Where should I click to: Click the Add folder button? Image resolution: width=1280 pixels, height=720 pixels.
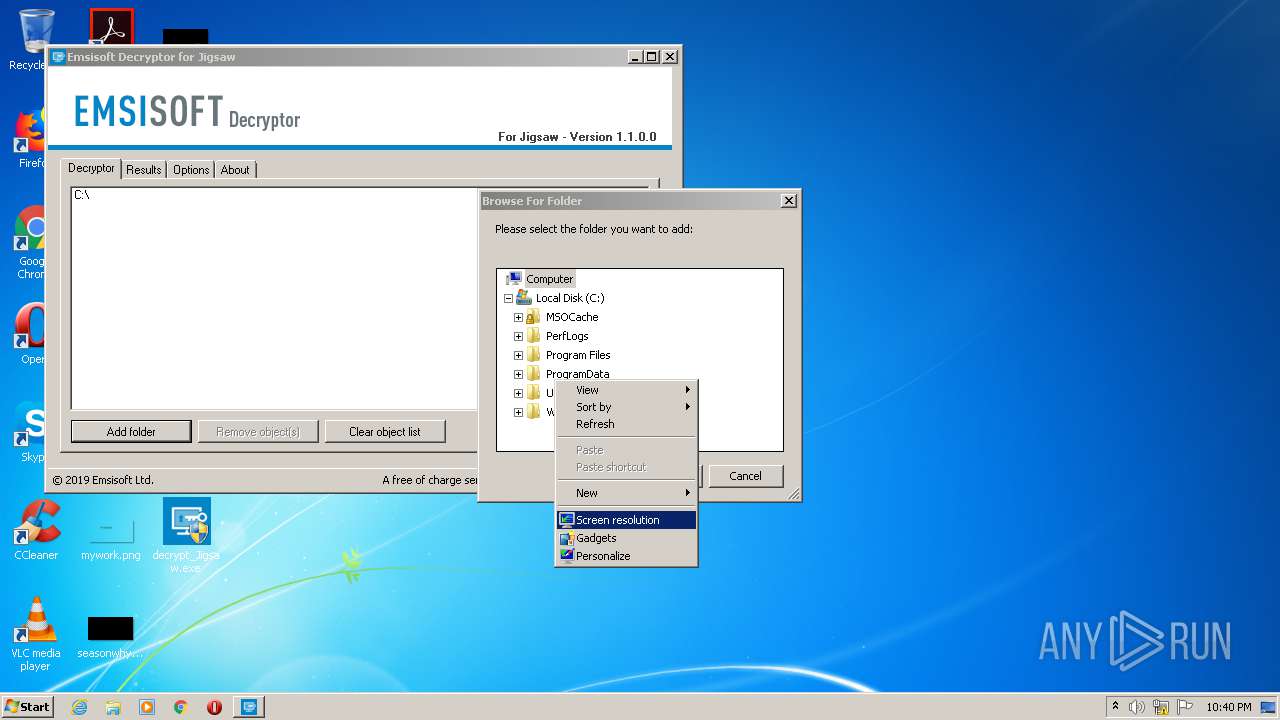point(131,432)
